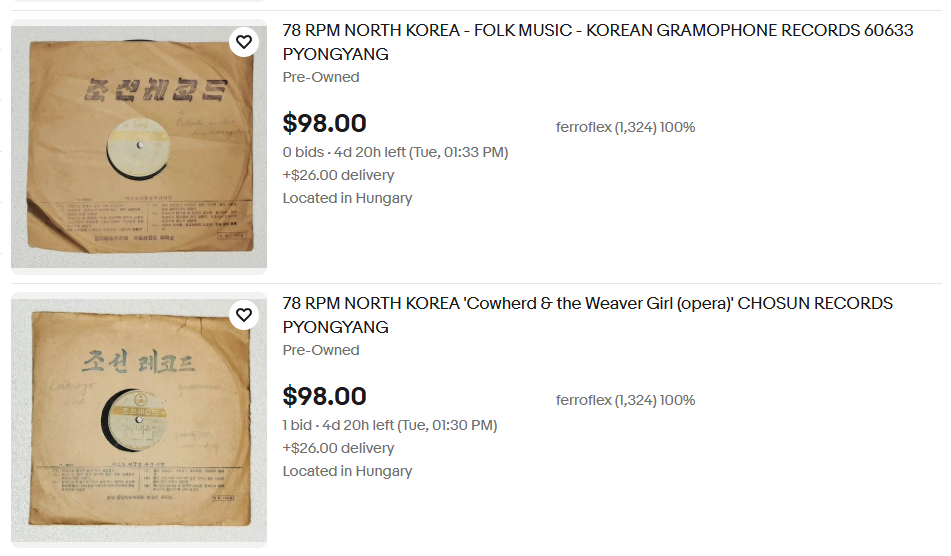Click 'Pre-Owned' condition under Folk Music title
Viewport: 951px width, 556px height.
(x=320, y=77)
